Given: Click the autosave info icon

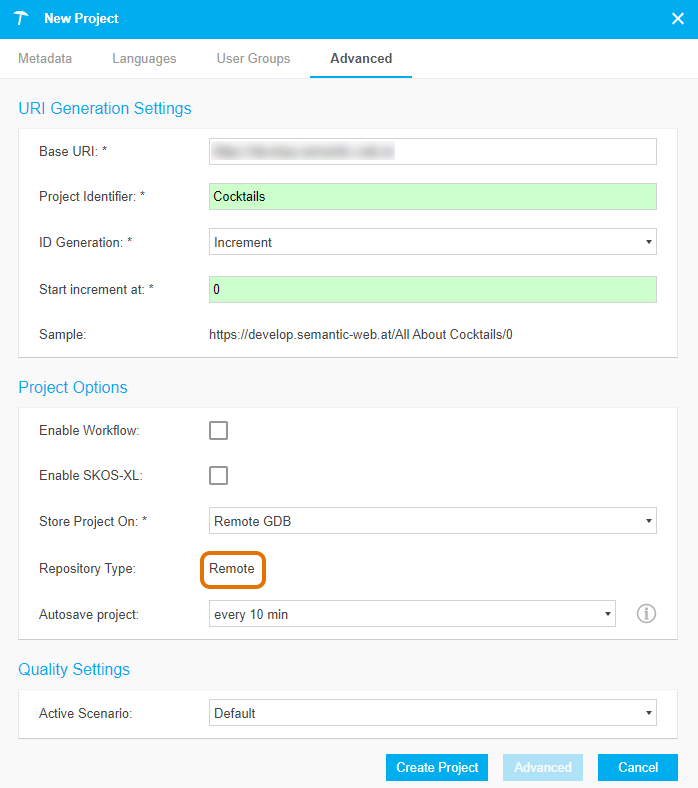Looking at the screenshot, I should click(x=646, y=613).
